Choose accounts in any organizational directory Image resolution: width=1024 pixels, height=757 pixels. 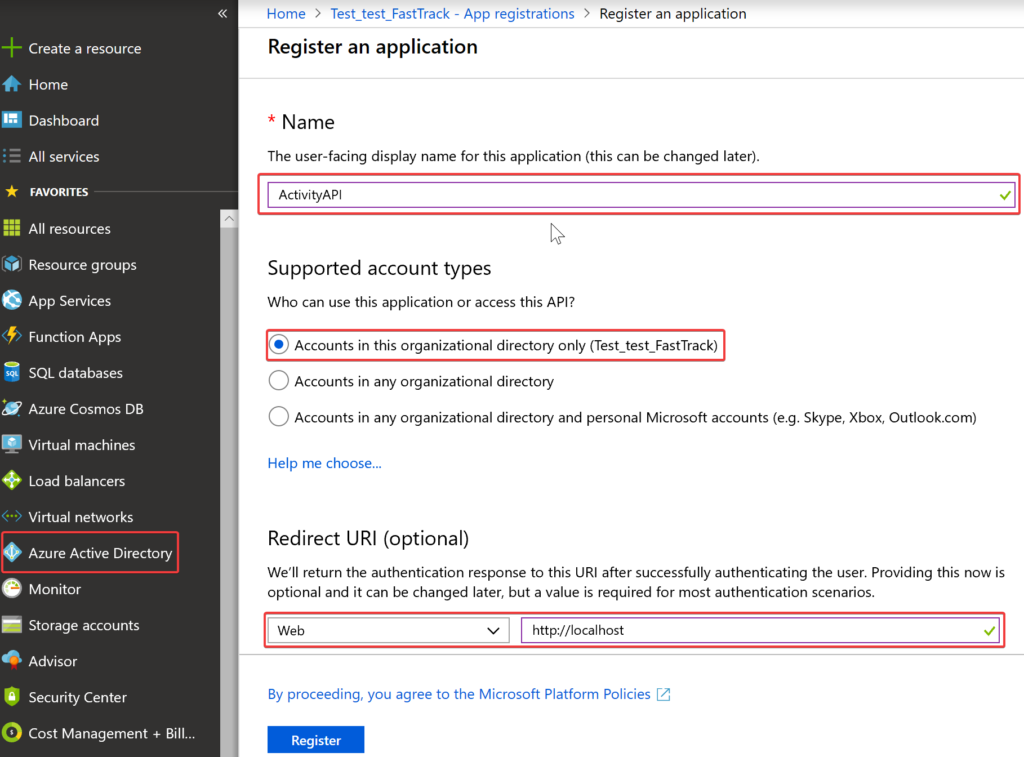point(278,380)
